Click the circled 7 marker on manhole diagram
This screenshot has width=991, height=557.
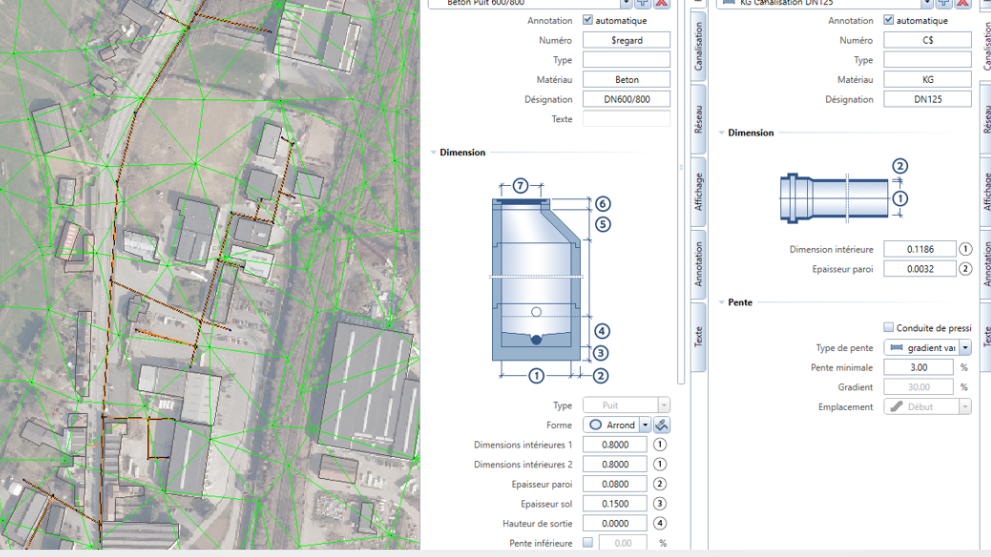tap(519, 186)
